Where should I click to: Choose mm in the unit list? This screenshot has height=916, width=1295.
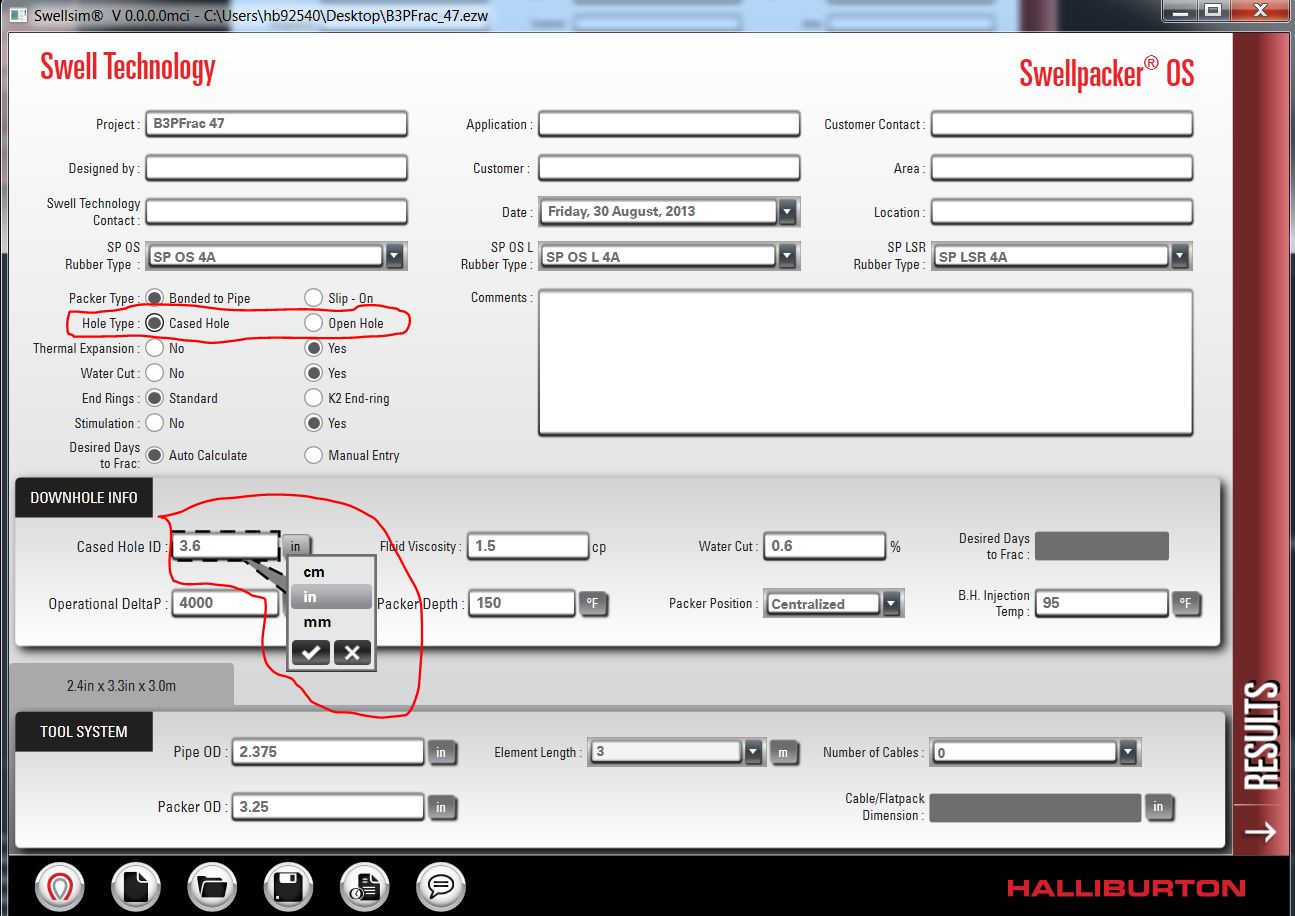[330, 622]
